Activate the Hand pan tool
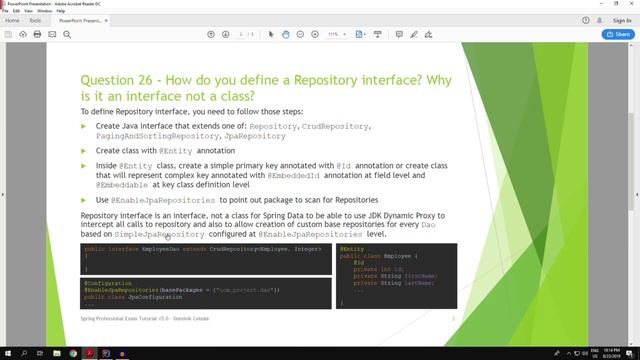 click(286, 35)
